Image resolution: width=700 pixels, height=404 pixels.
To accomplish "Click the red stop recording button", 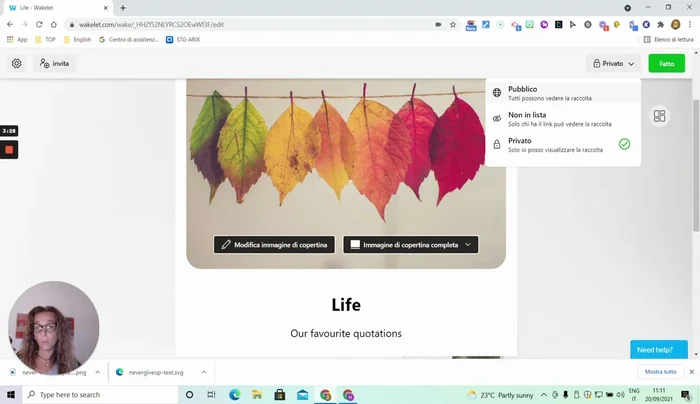I will point(9,150).
